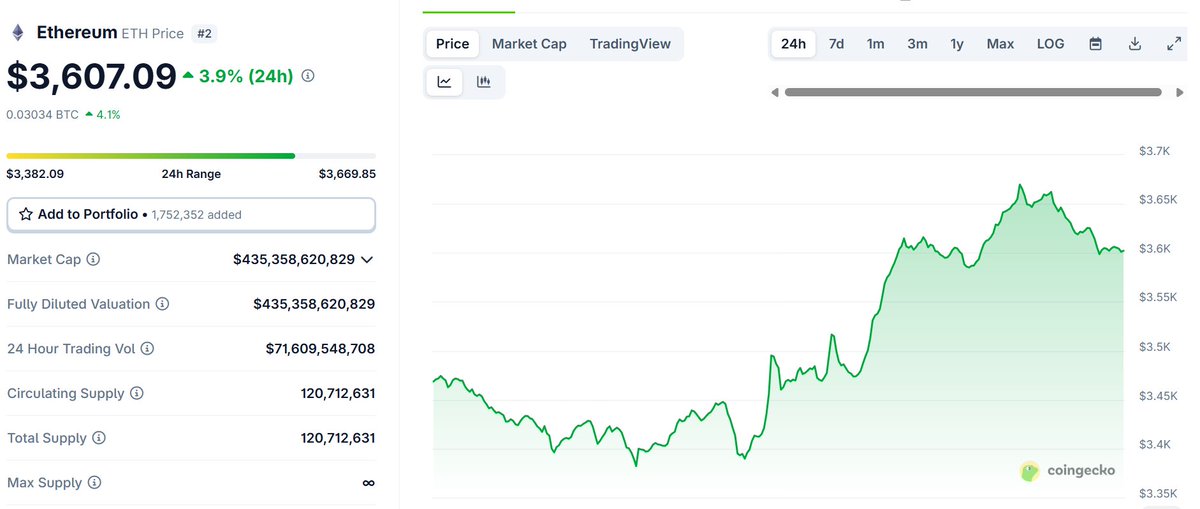The width and height of the screenshot is (1200, 509).
Task: Click info icon beside Circulating Supply
Action: click(137, 394)
